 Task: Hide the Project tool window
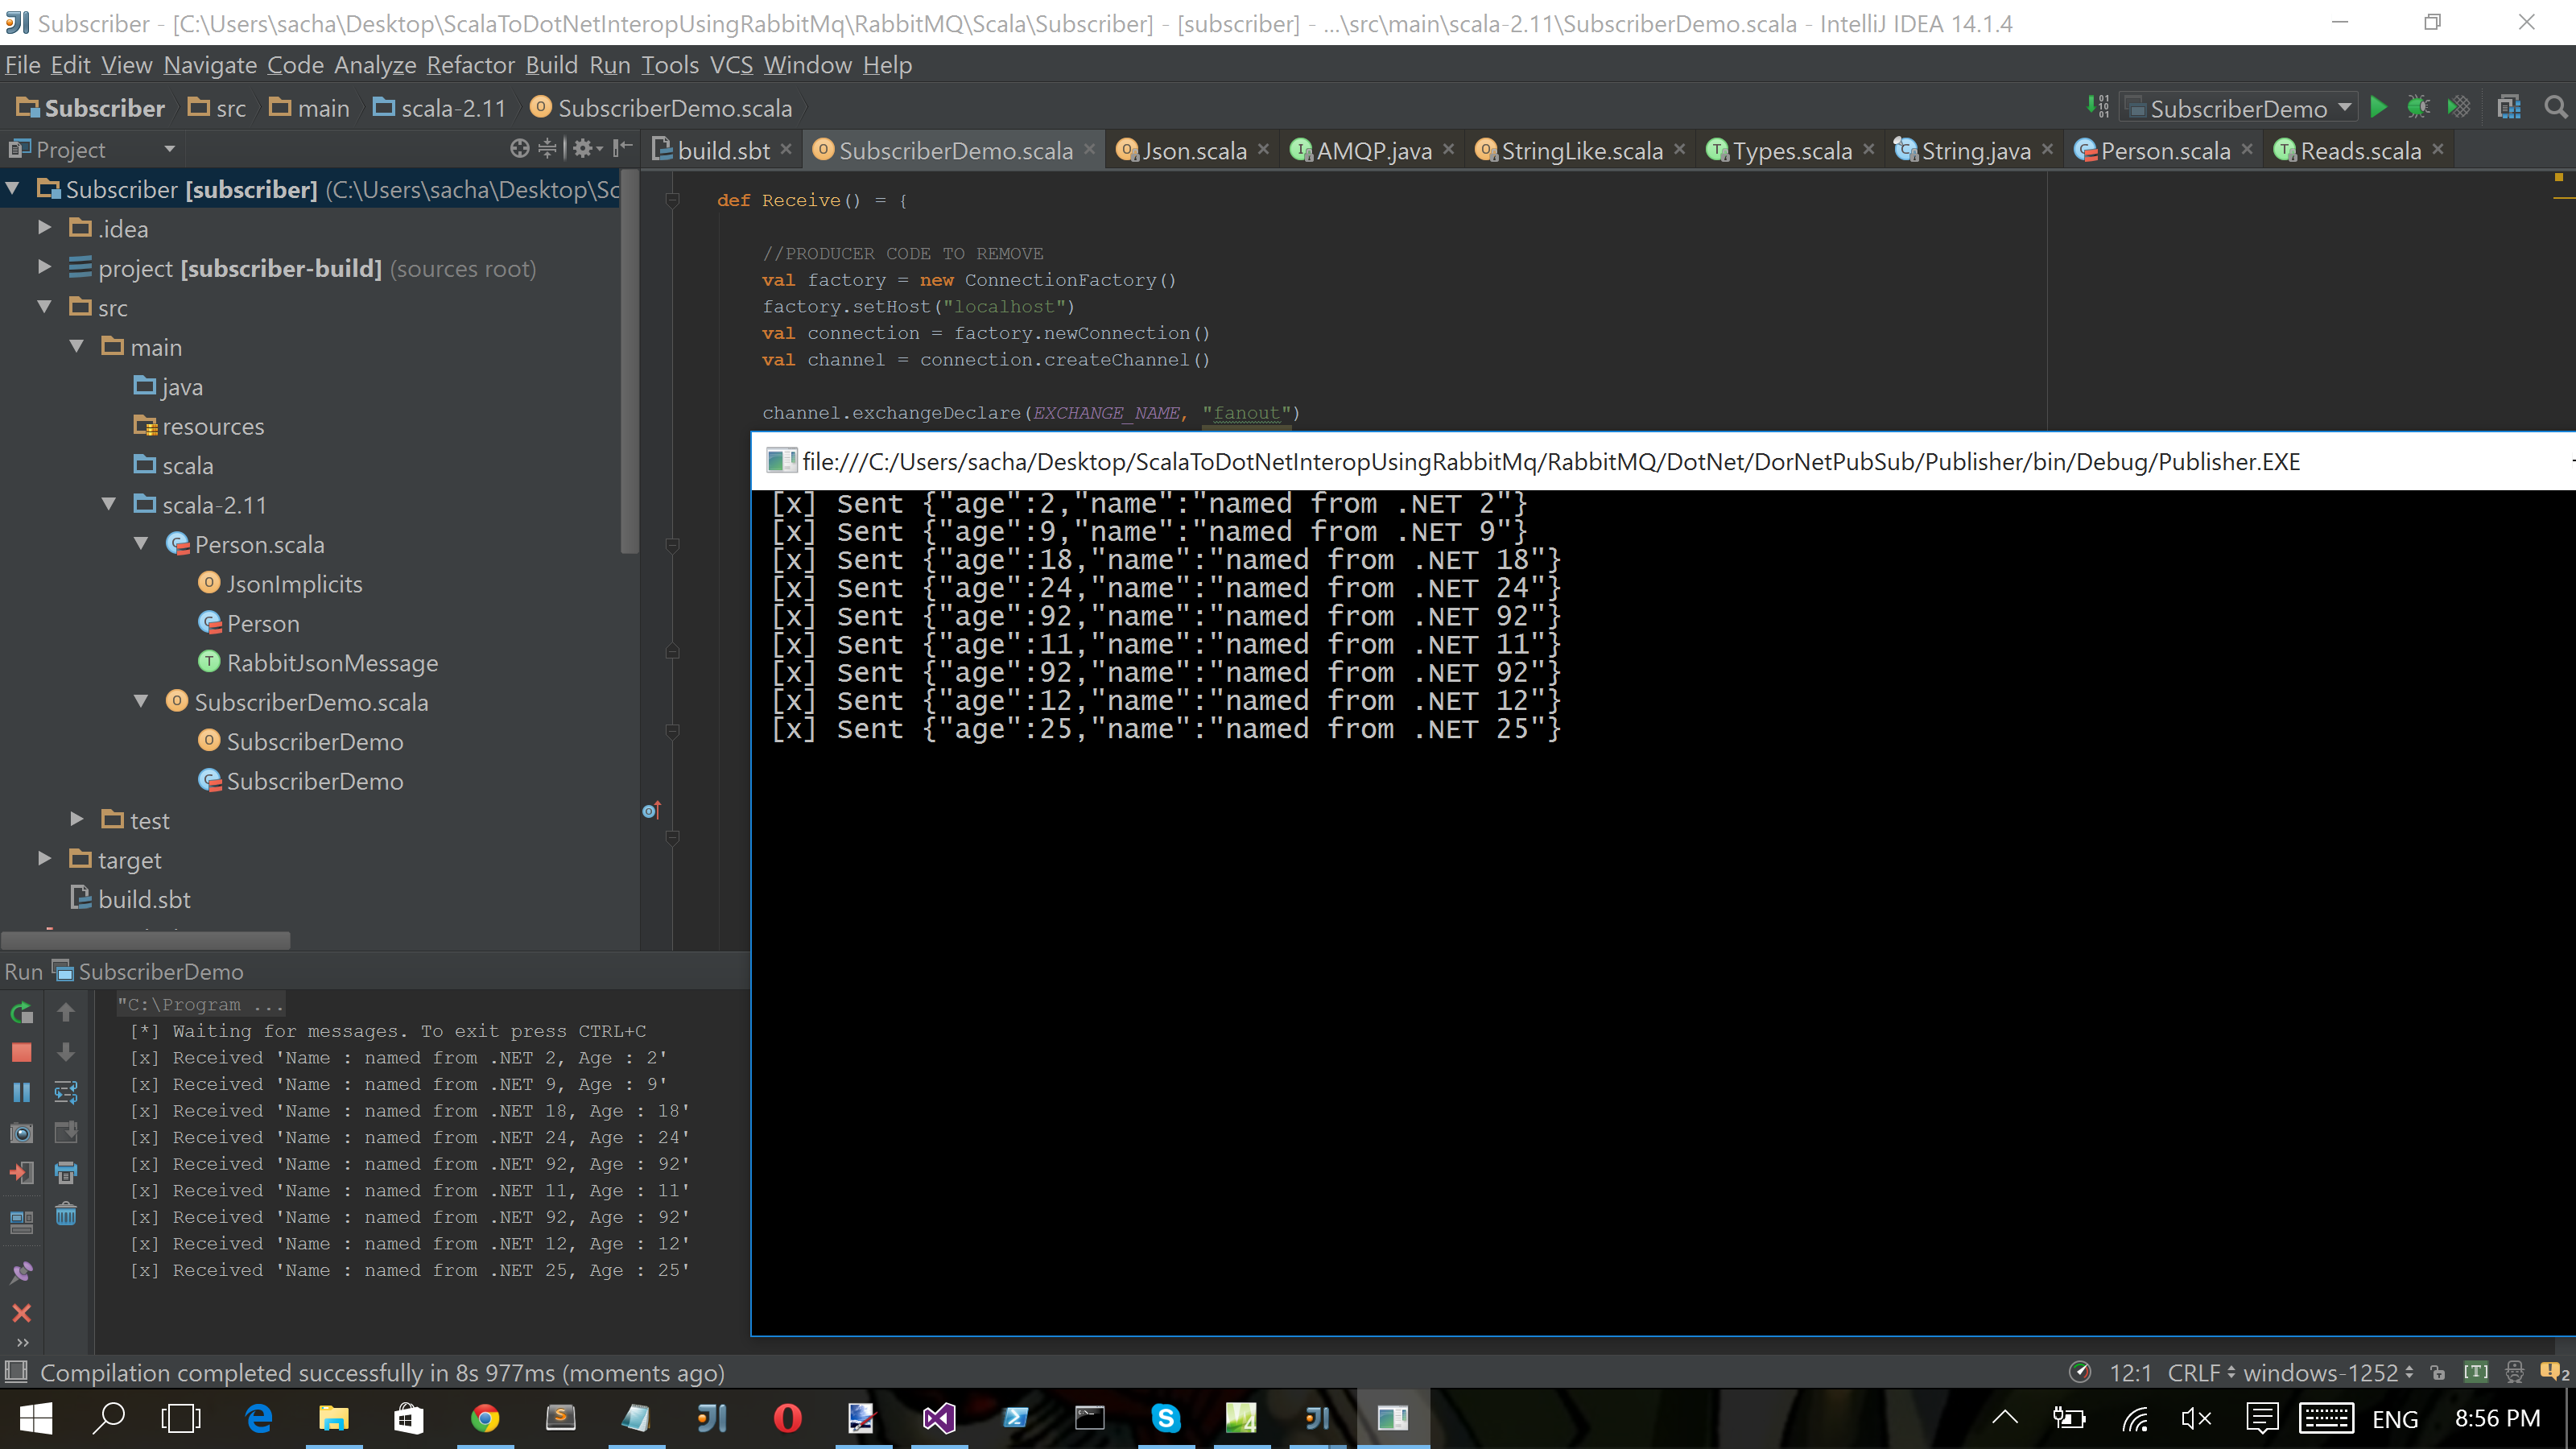click(x=622, y=149)
